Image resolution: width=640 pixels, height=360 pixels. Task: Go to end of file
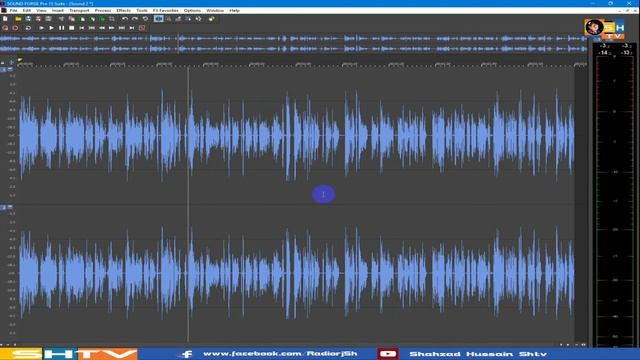pos(132,28)
